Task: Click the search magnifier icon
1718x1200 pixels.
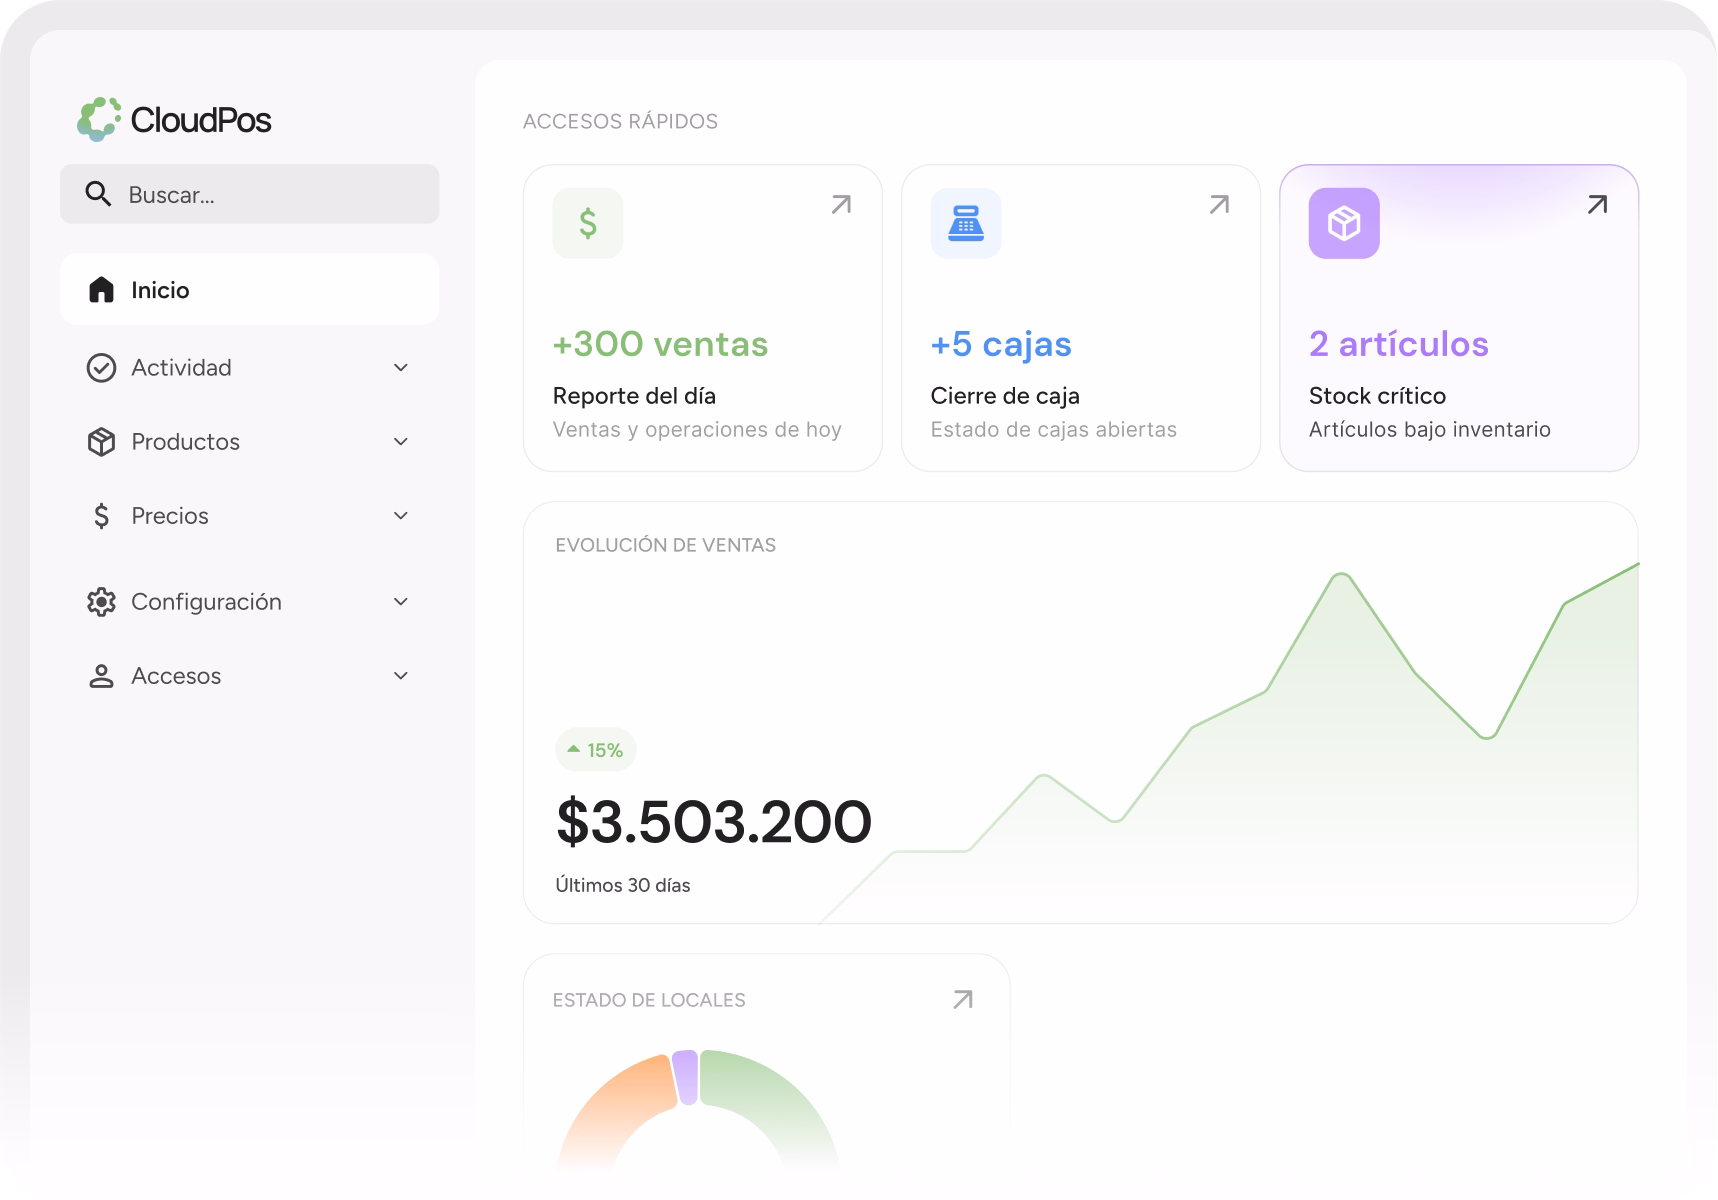Action: (98, 194)
